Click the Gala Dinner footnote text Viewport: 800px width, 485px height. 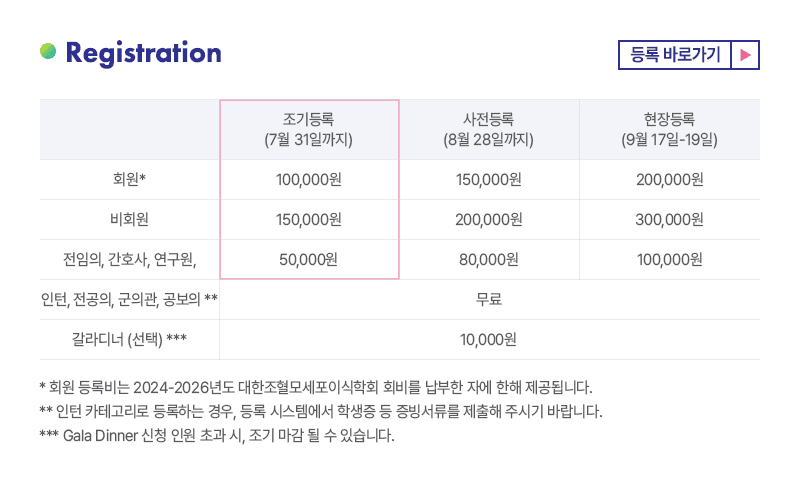217,437
